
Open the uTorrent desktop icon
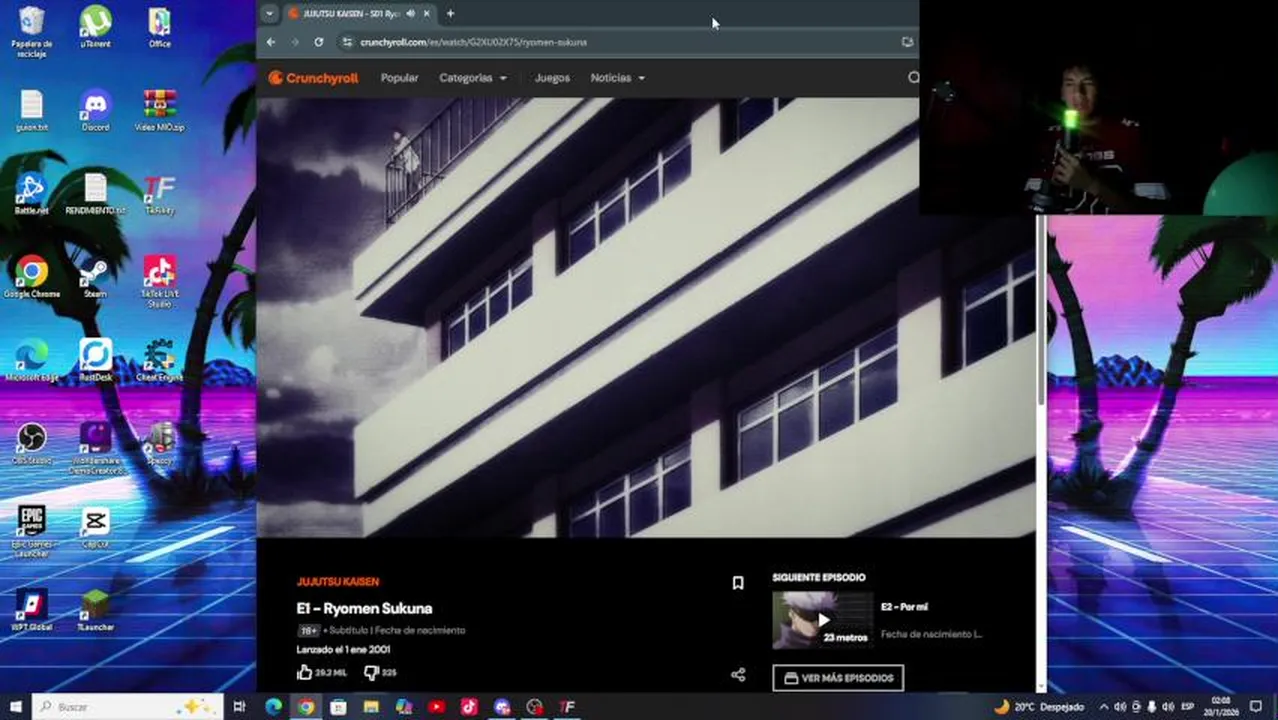click(96, 27)
